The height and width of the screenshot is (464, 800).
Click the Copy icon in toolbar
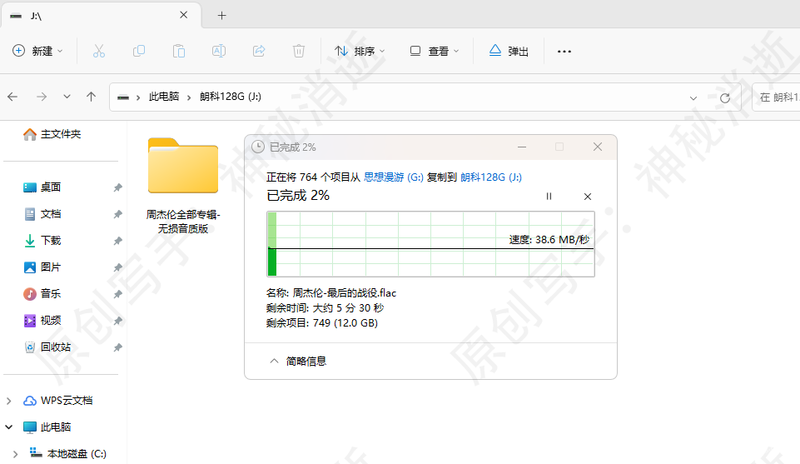[x=139, y=51]
